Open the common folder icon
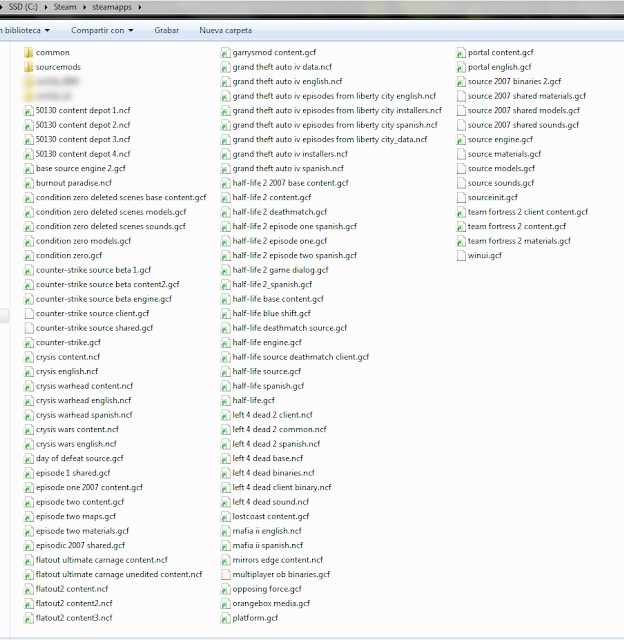624x640 pixels. pos(29,53)
